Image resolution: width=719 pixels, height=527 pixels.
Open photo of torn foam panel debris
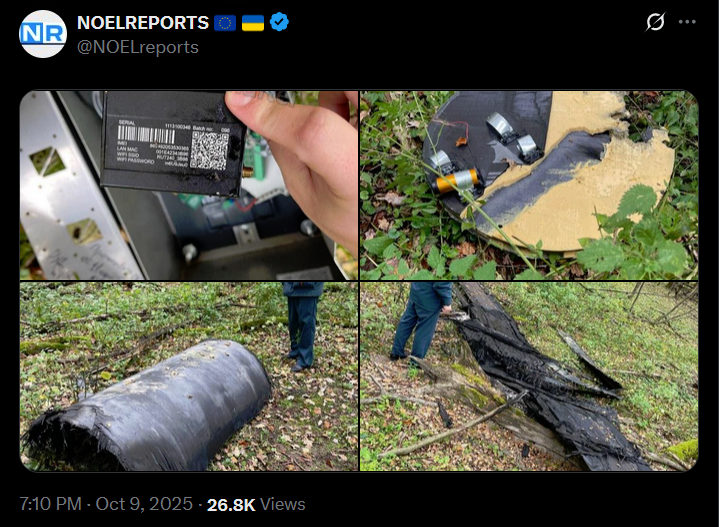529,185
